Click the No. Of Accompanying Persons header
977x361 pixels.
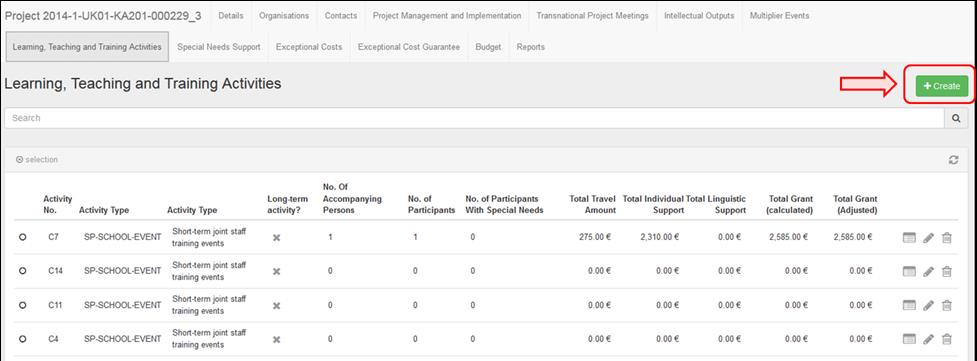(x=352, y=199)
